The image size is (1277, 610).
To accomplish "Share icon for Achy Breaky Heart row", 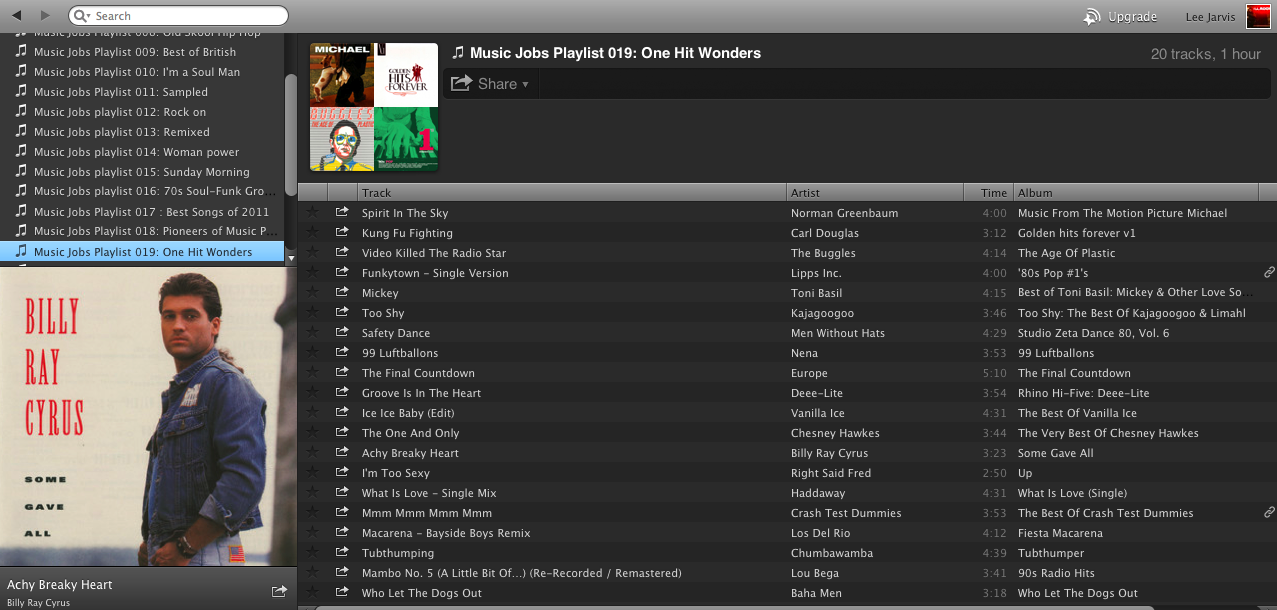I will (x=342, y=452).
